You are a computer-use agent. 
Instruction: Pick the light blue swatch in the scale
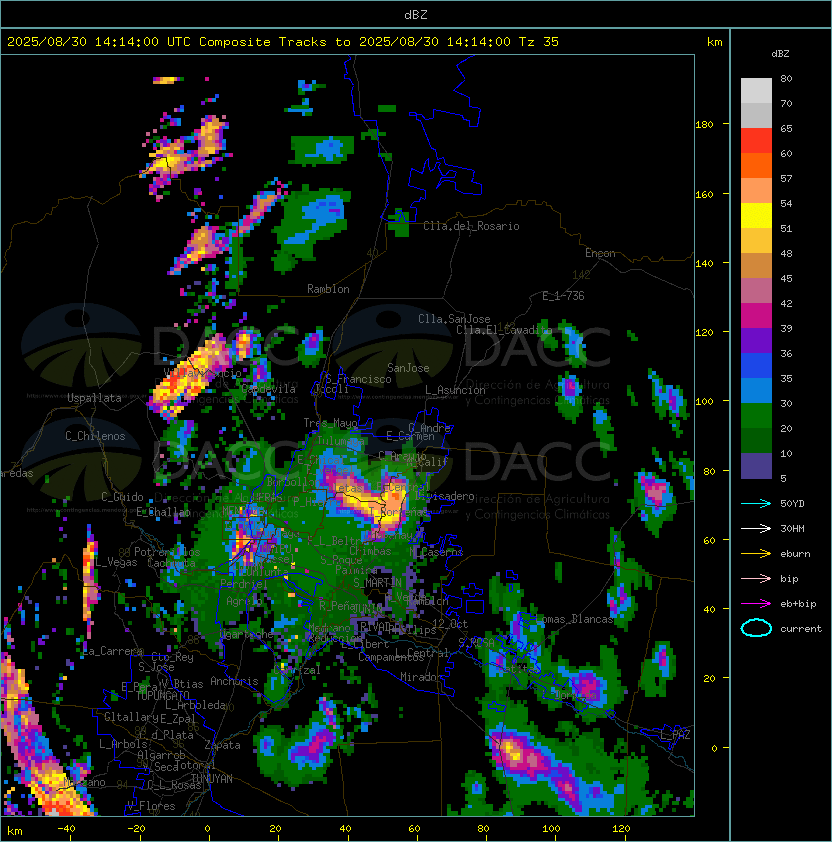pos(756,390)
